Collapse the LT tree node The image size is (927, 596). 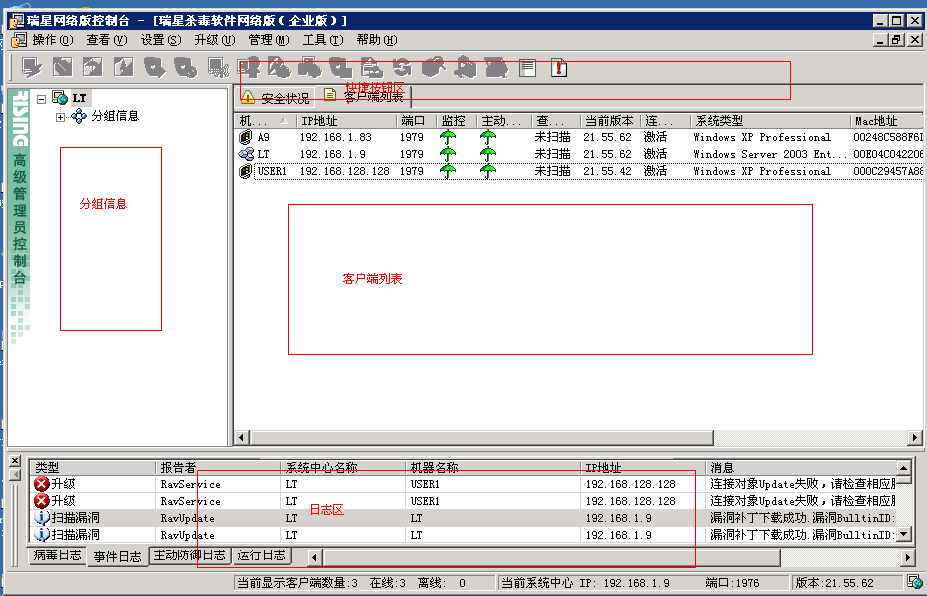(41, 99)
